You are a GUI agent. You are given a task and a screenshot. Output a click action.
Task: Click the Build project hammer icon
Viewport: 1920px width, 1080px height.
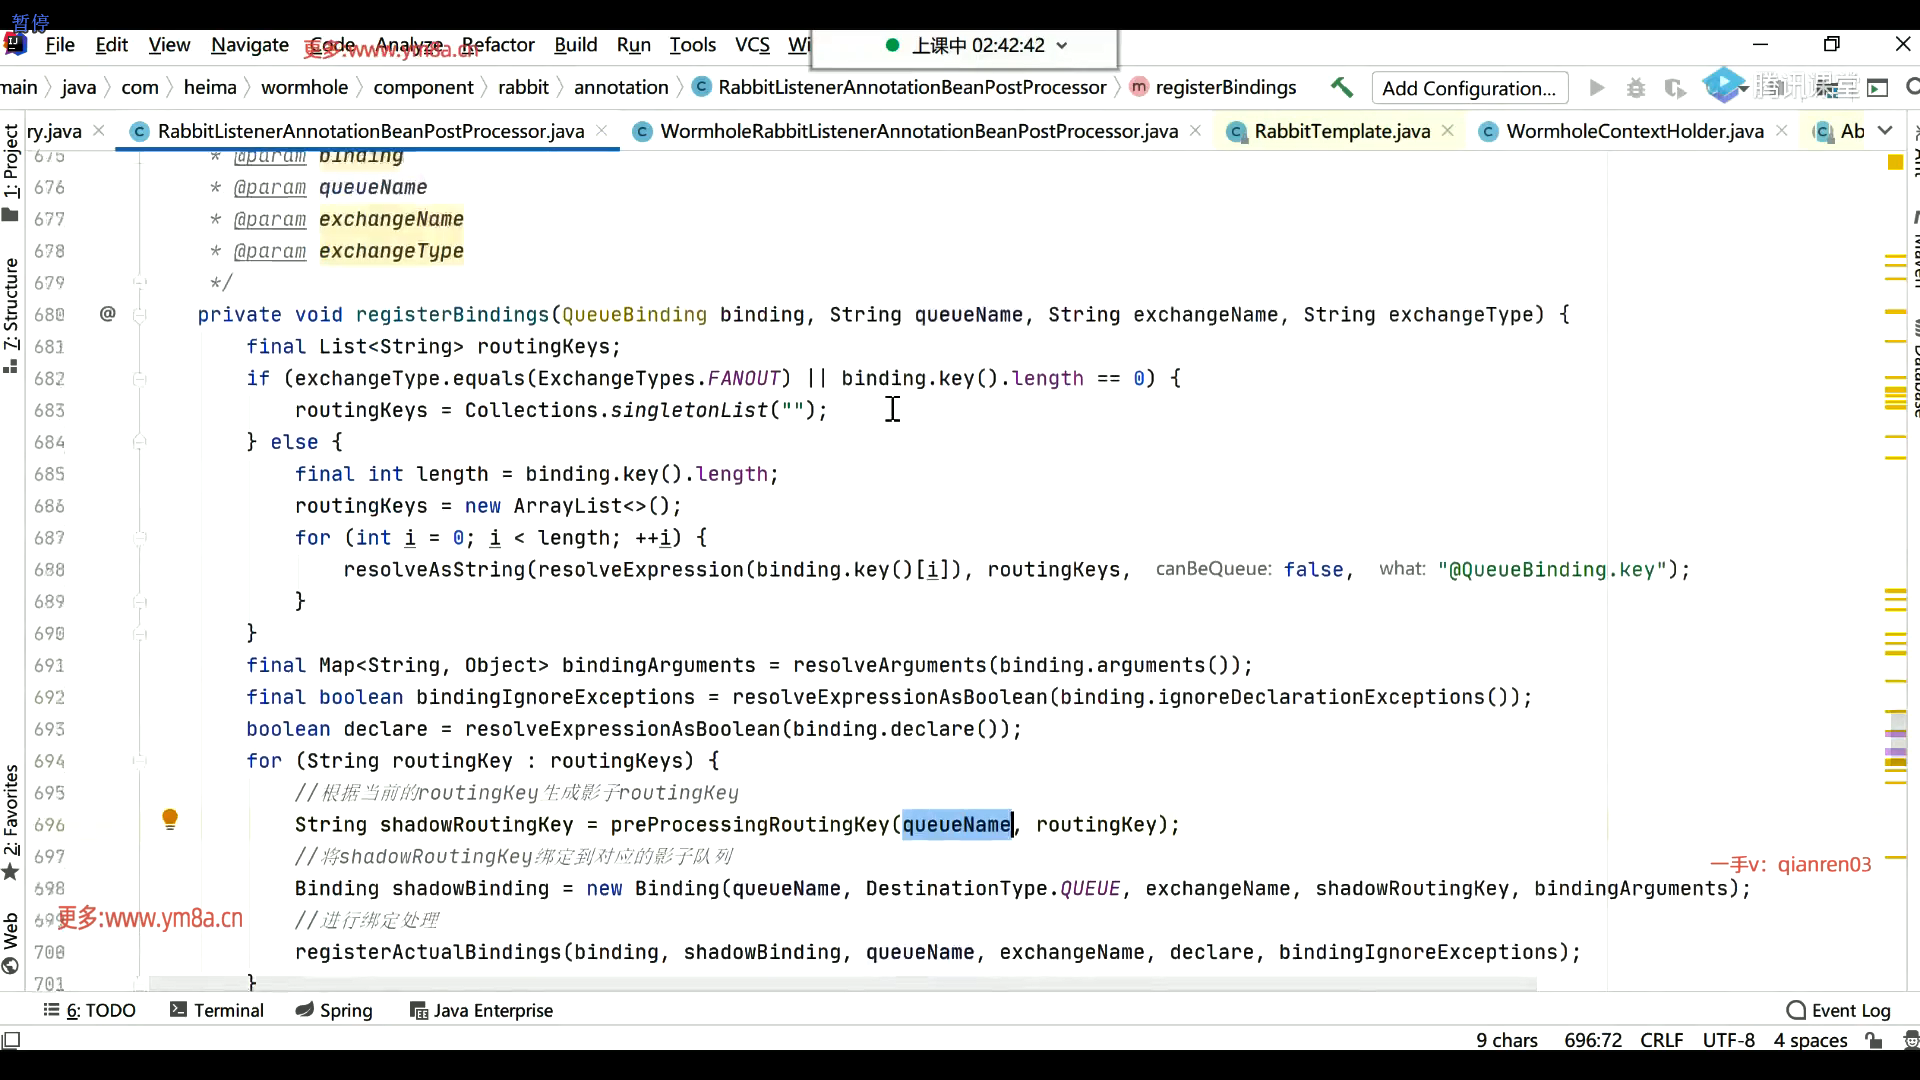pos(1342,88)
